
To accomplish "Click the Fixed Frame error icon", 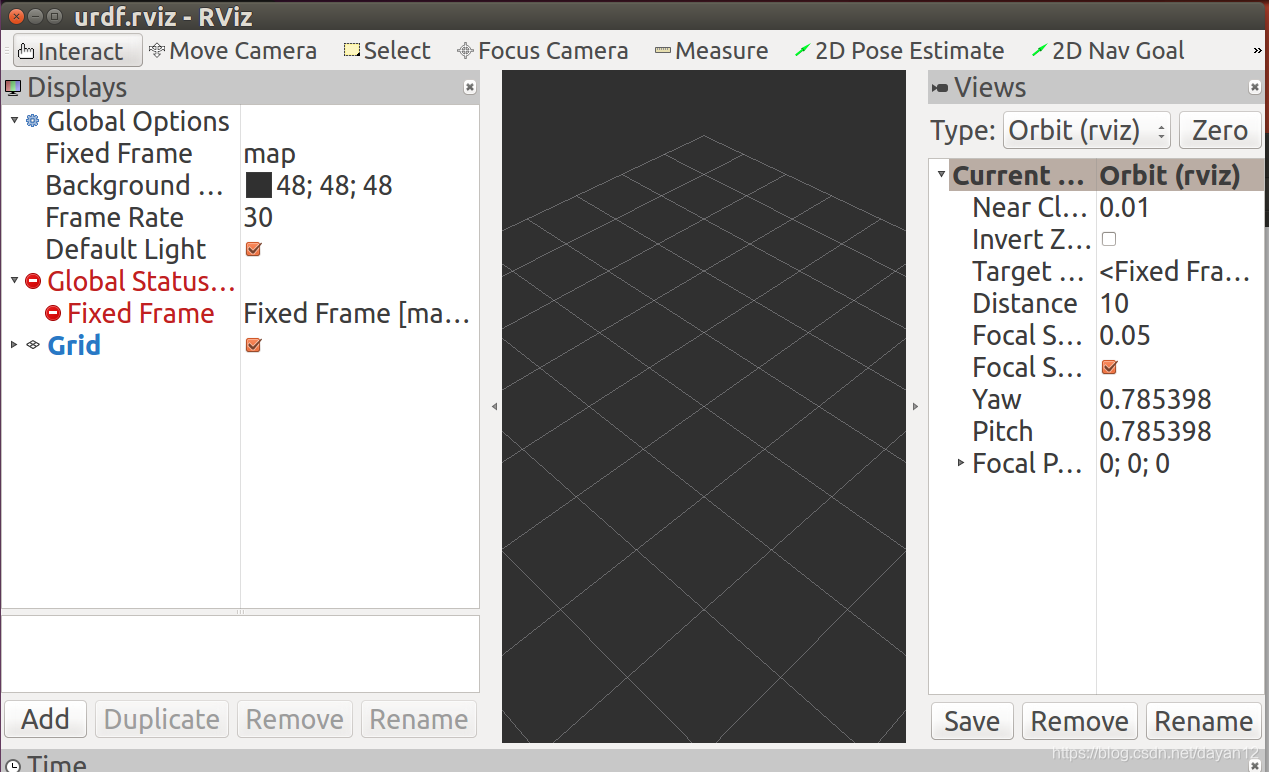I will pos(53,313).
